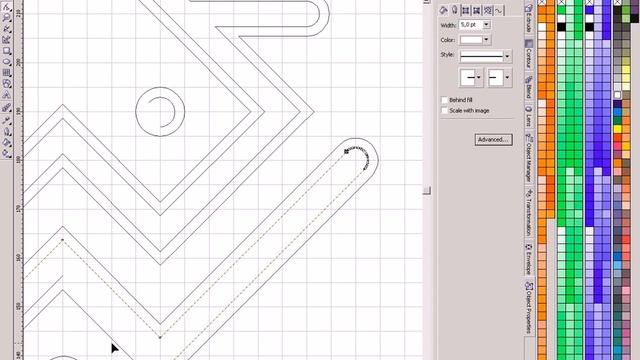Open the Fill tool flyout
This screenshot has width=640, height=360.
[7, 143]
